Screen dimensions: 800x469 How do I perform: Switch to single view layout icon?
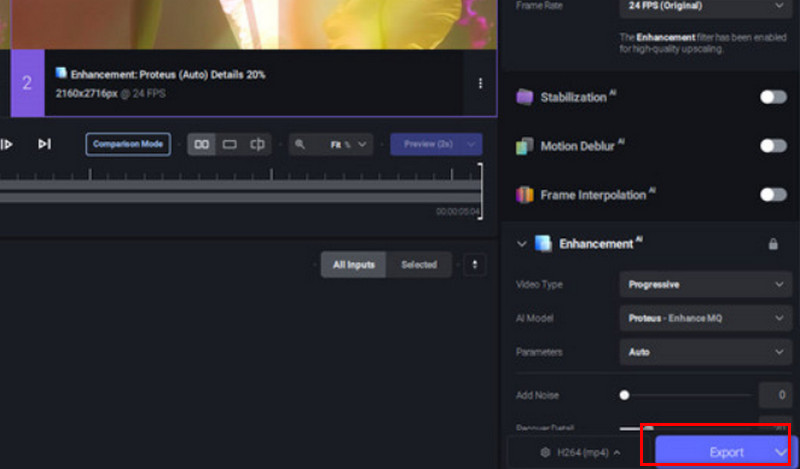point(230,144)
